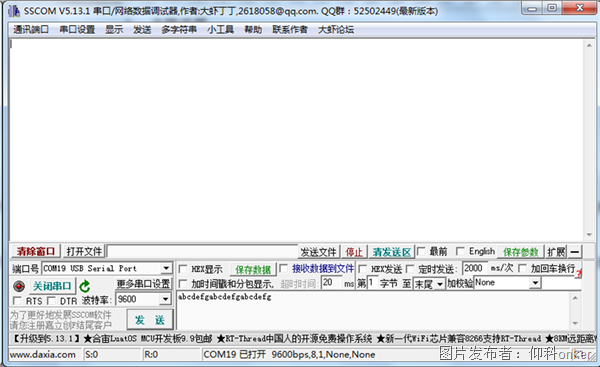This screenshot has width=600, height=367.
Task: Click the 保存参数 button
Action: pos(520,252)
